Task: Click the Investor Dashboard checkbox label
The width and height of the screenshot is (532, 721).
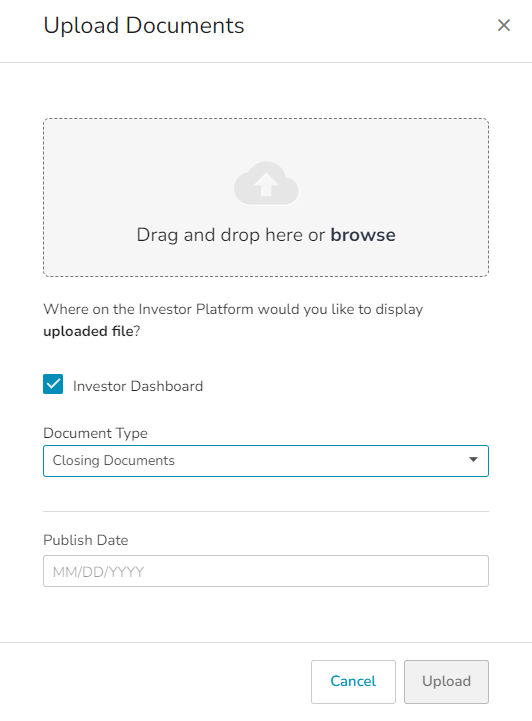Action: pyautogui.click(x=138, y=386)
